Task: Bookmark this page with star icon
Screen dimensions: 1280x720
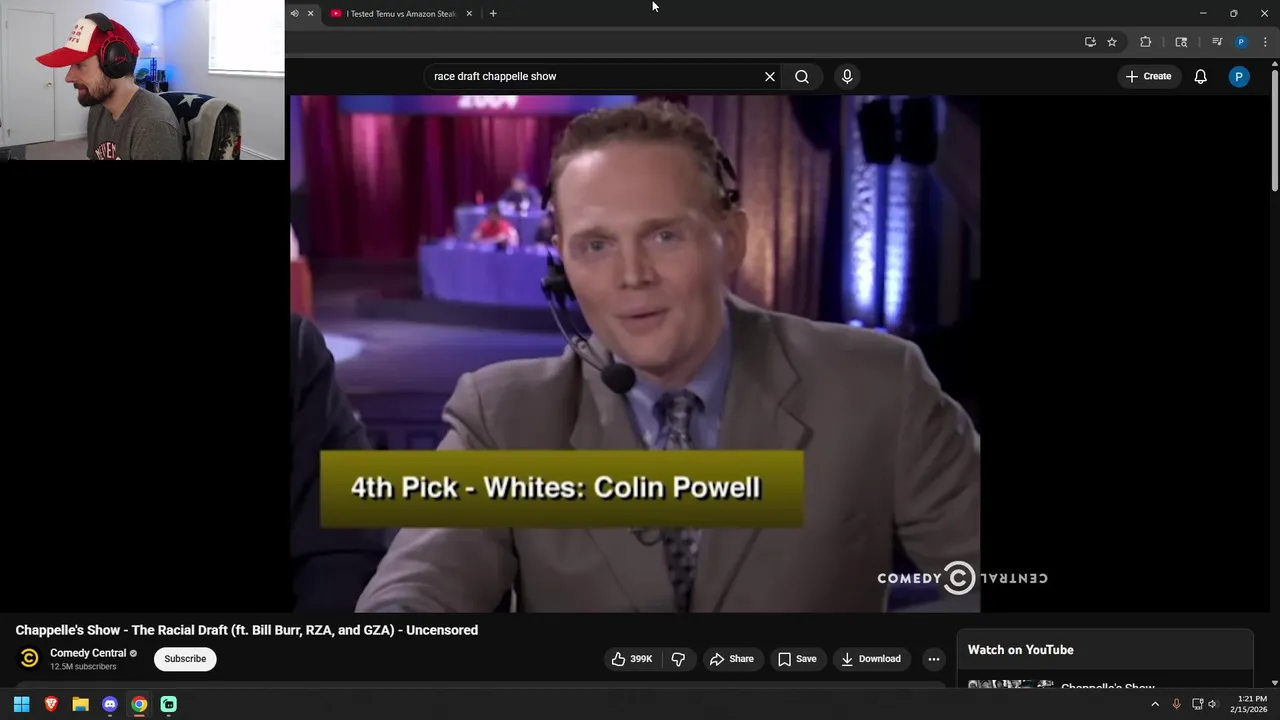Action: [1112, 42]
